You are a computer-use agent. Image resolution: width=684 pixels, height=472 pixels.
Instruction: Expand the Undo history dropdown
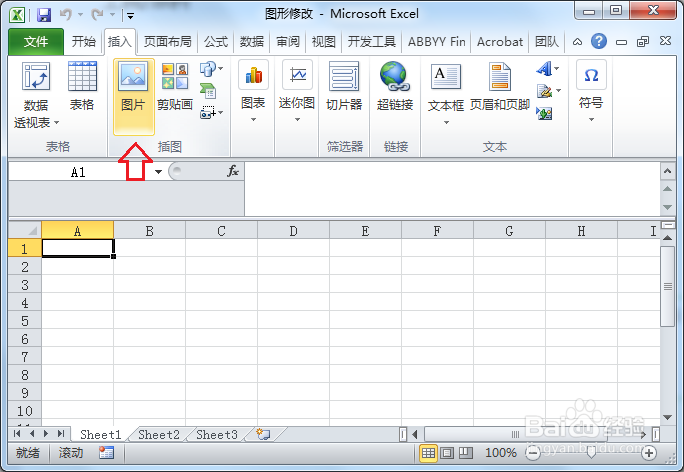(x=80, y=15)
